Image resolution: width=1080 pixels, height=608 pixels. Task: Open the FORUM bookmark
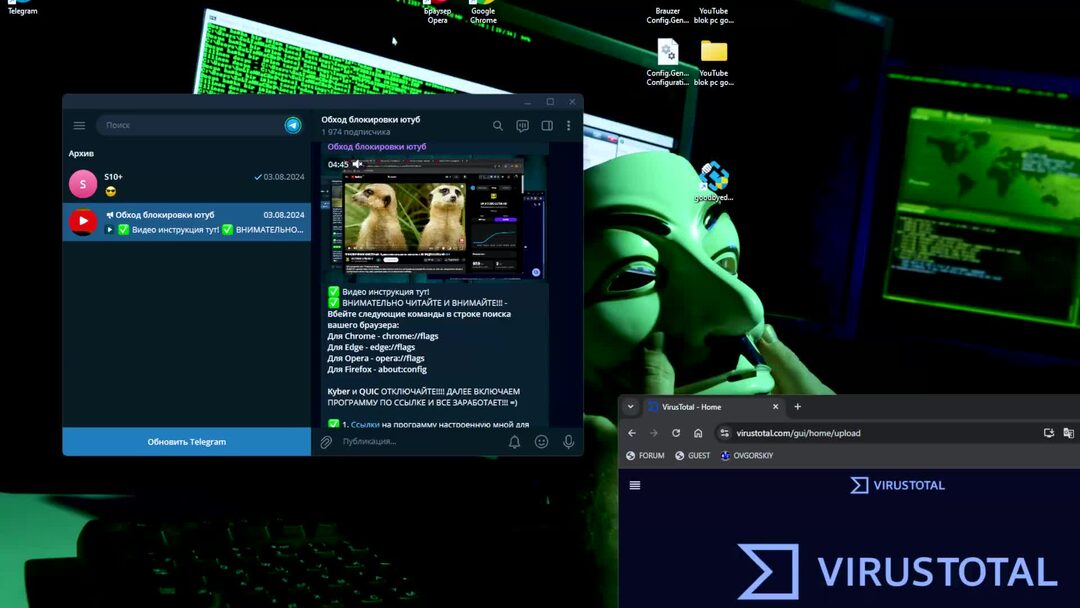pos(645,456)
